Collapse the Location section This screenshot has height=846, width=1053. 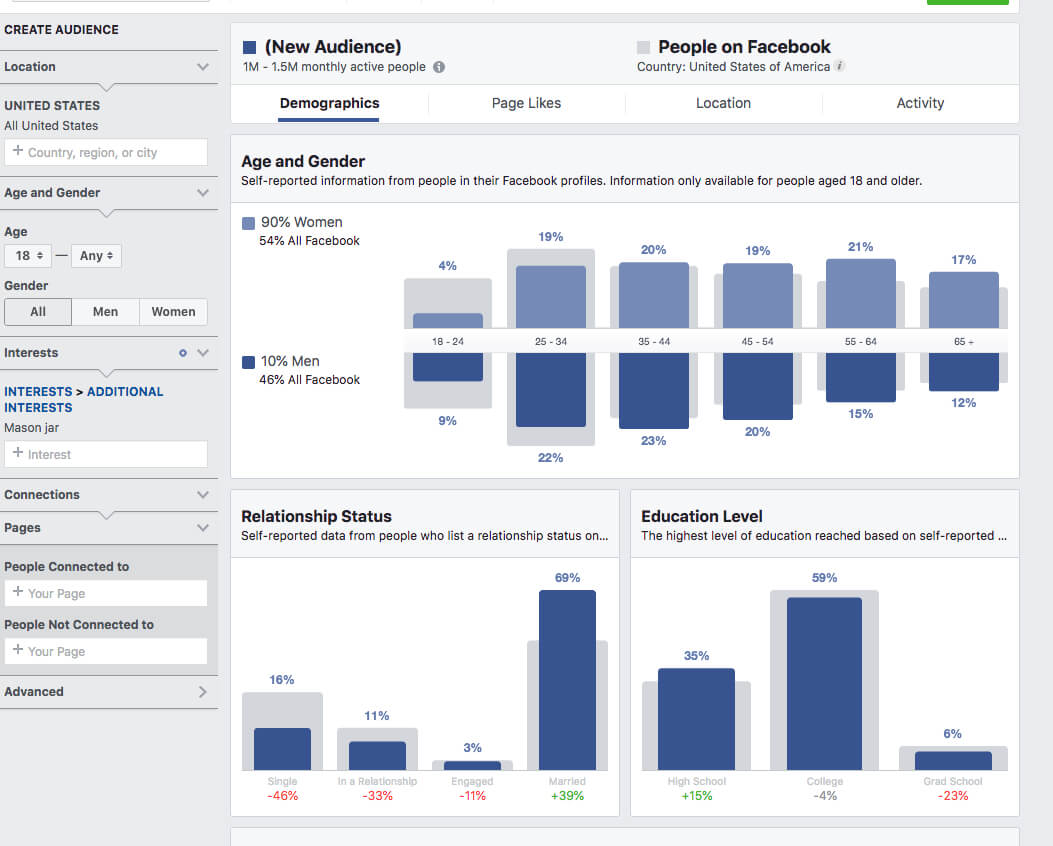(x=203, y=66)
